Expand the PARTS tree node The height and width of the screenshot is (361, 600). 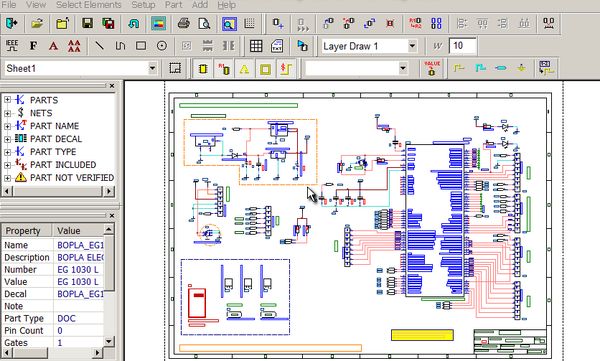pos(7,100)
